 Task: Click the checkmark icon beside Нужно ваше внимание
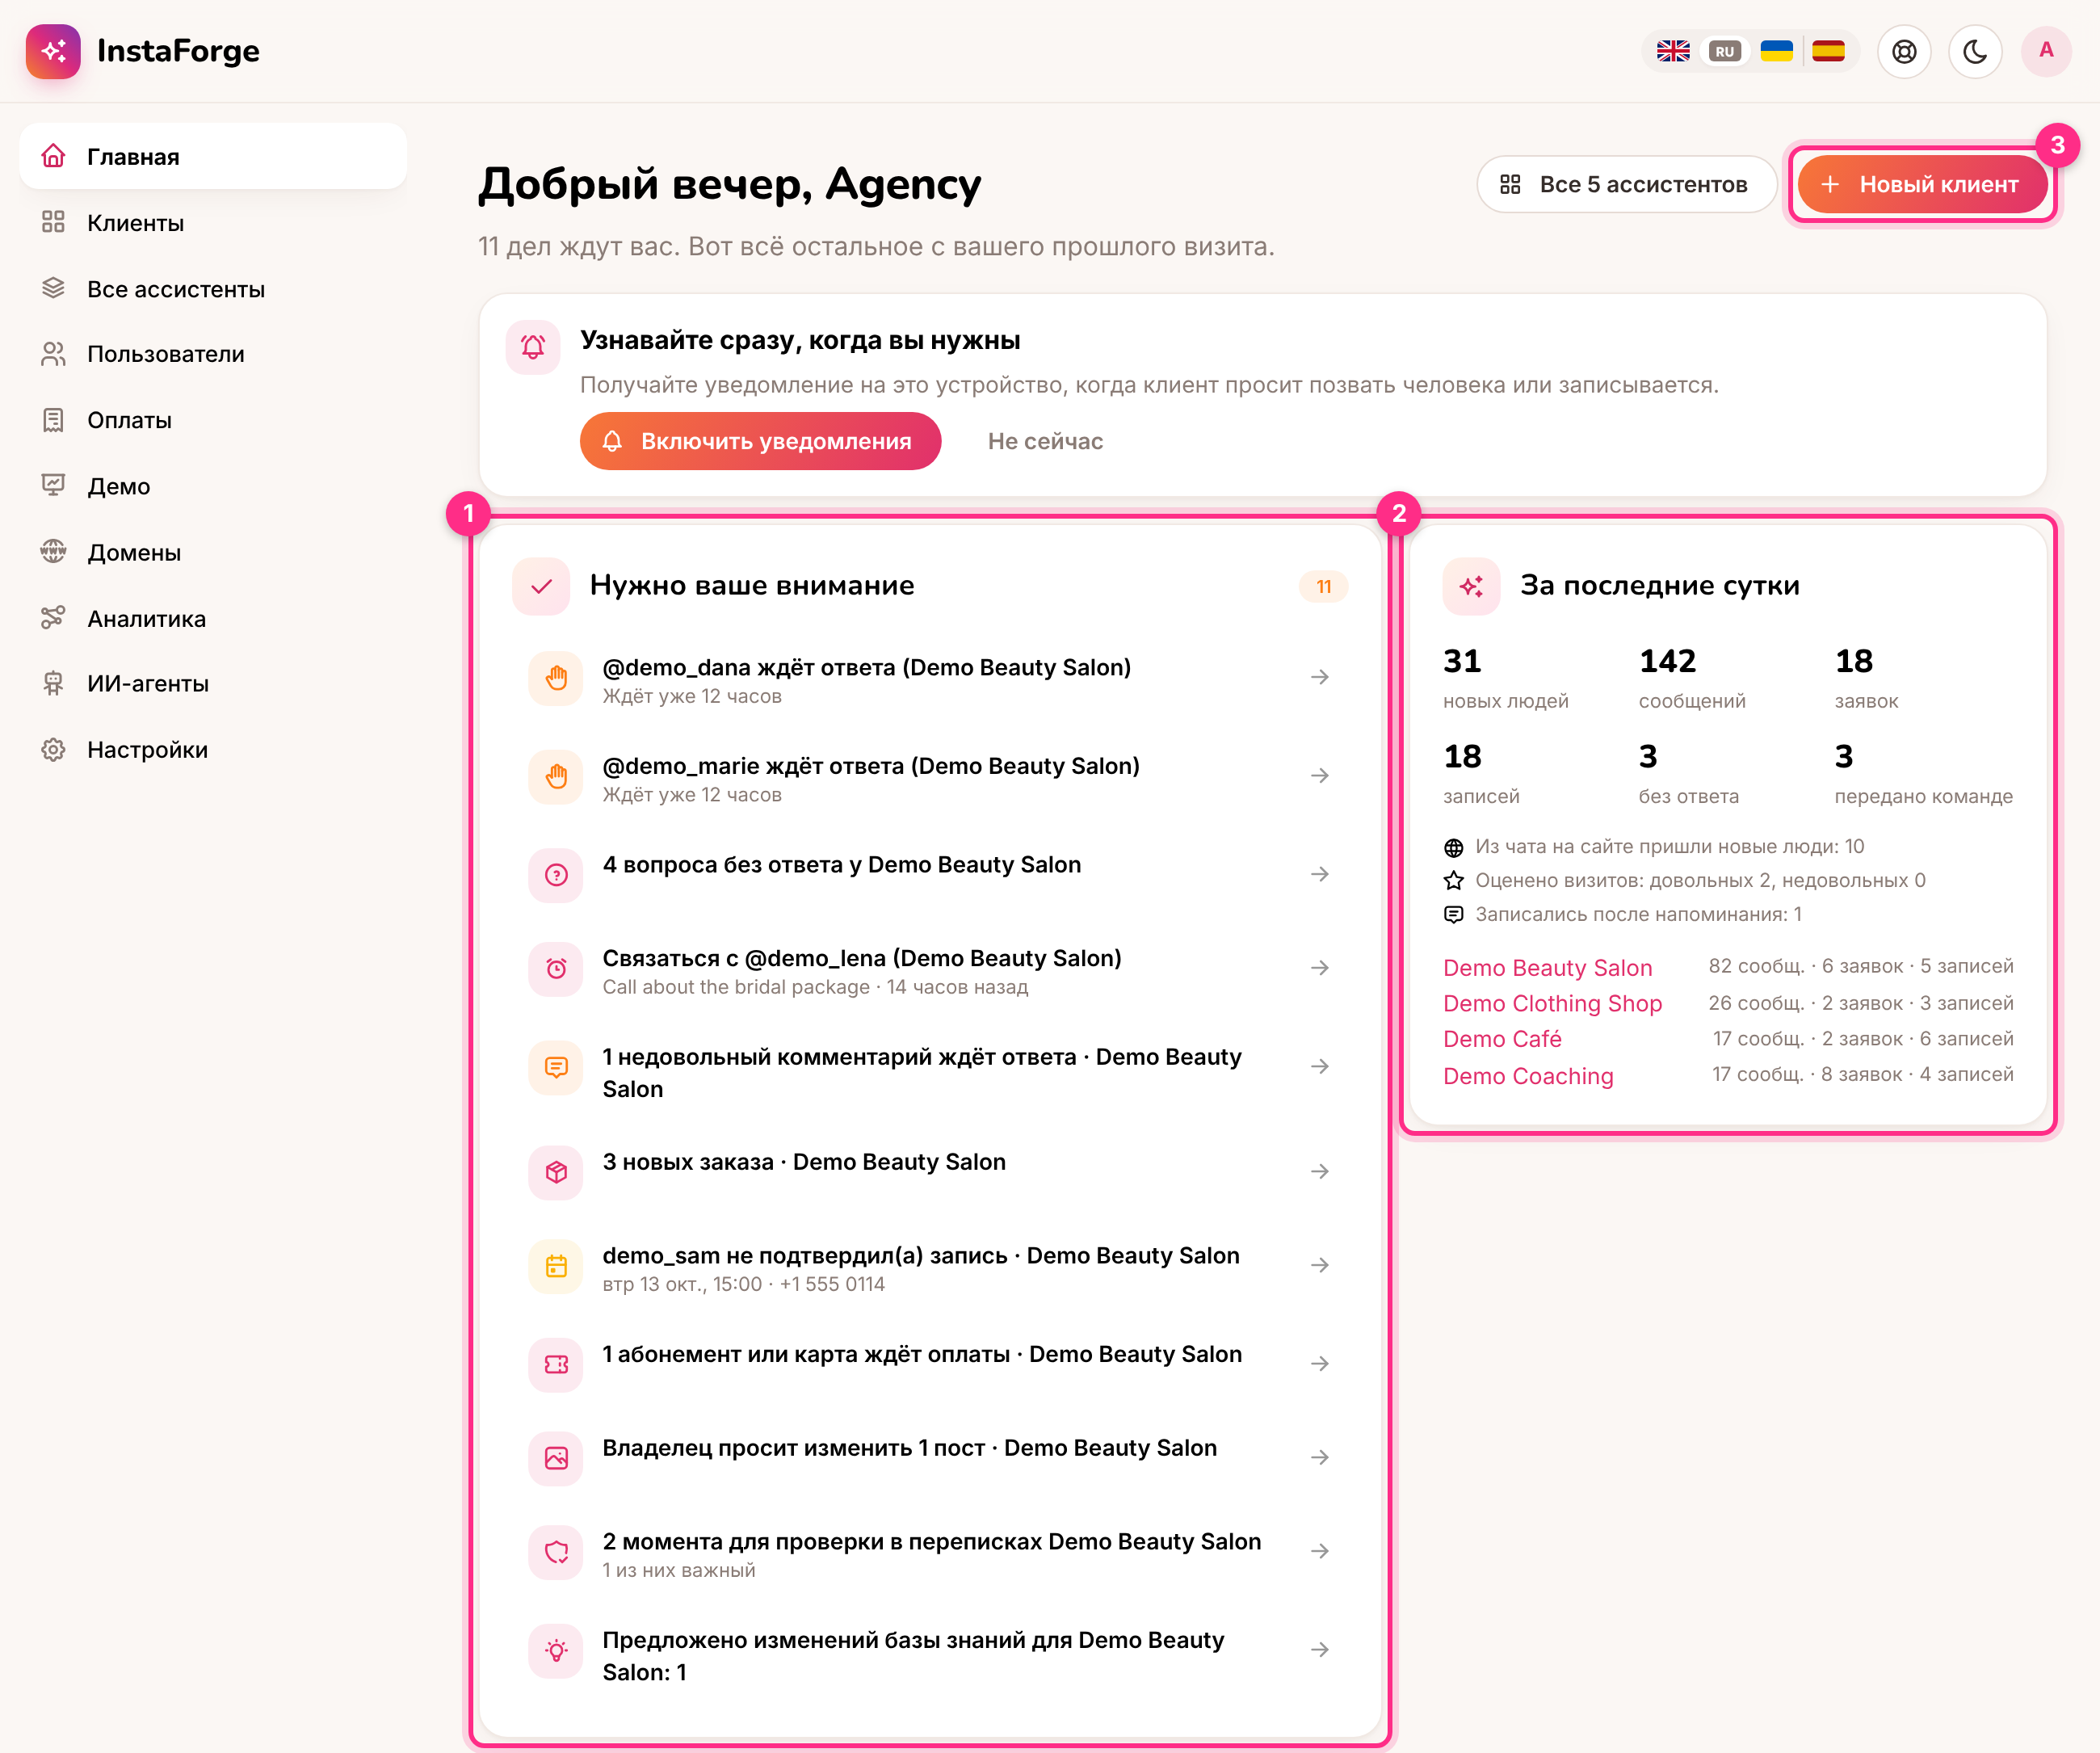click(541, 586)
